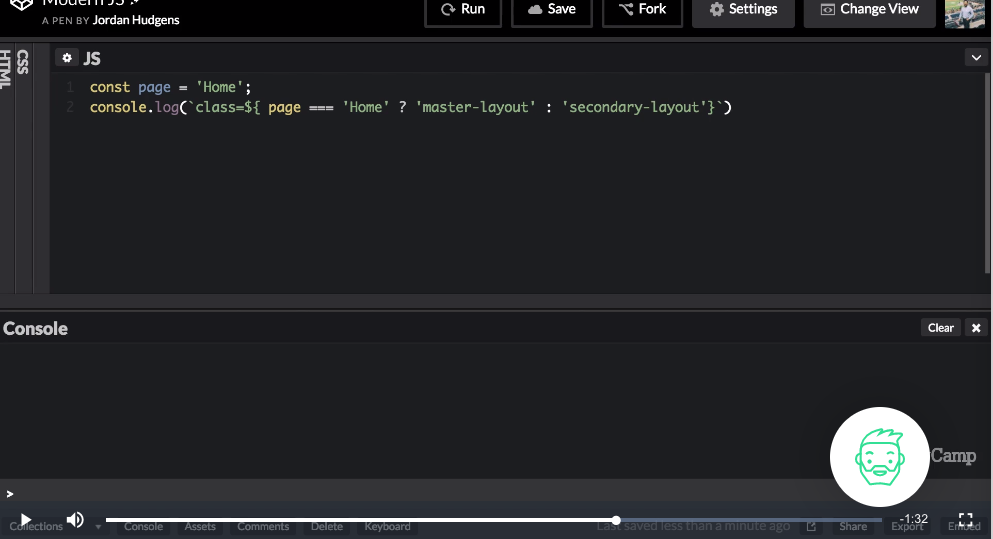
Task: Enter fullscreen video mode
Action: click(965, 519)
